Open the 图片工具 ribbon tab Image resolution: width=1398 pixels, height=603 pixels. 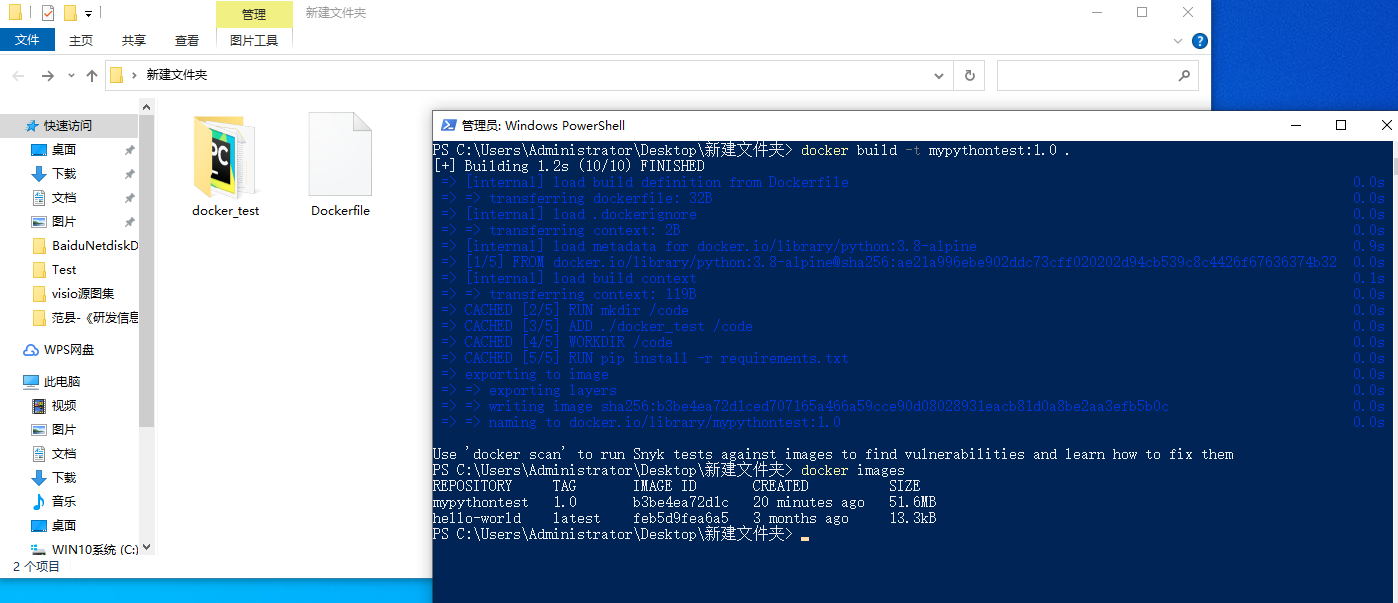[254, 40]
